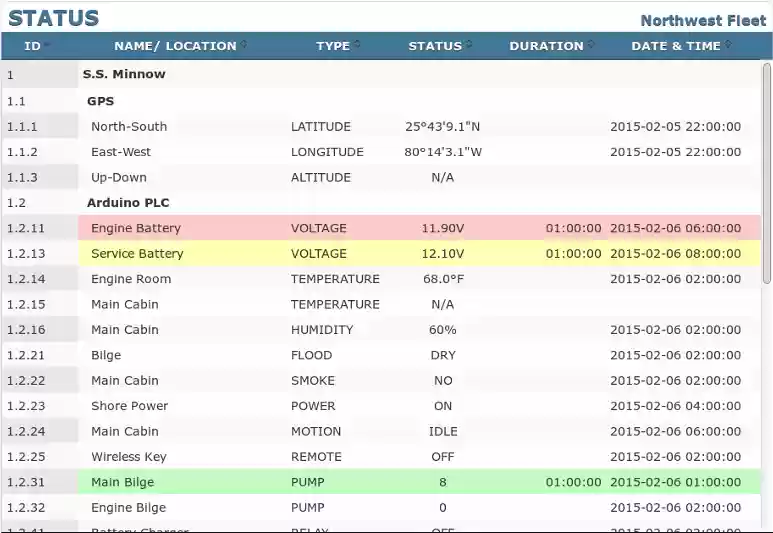The image size is (773, 533).
Task: Click the sort icon beside TYPE header
Action: point(357,45)
